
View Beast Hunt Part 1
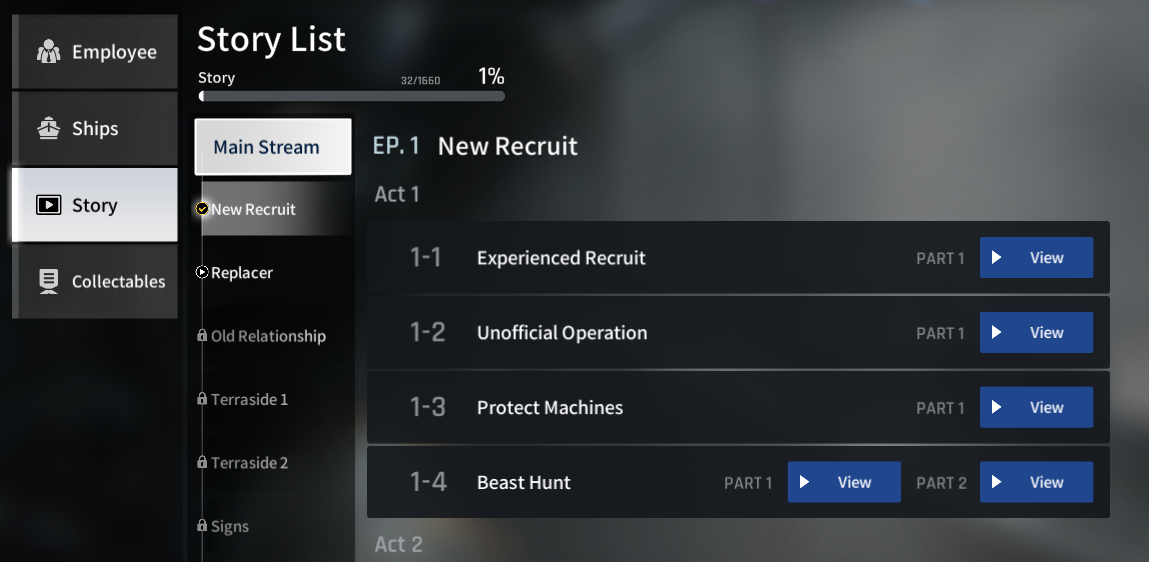843,482
